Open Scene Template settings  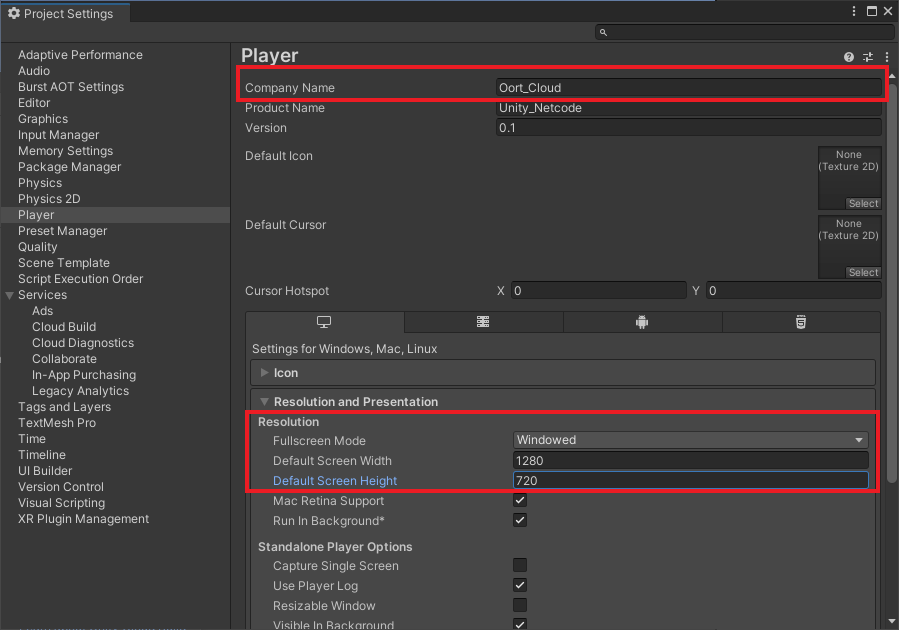tap(64, 263)
